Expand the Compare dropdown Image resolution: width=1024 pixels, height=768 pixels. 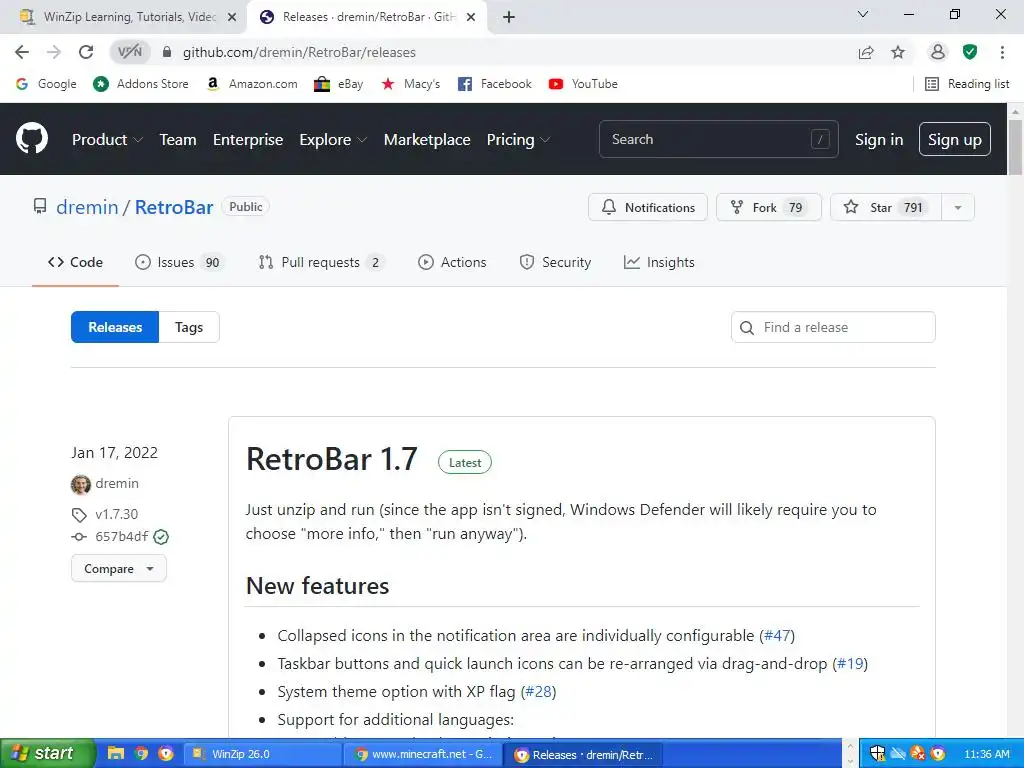pyautogui.click(x=119, y=568)
